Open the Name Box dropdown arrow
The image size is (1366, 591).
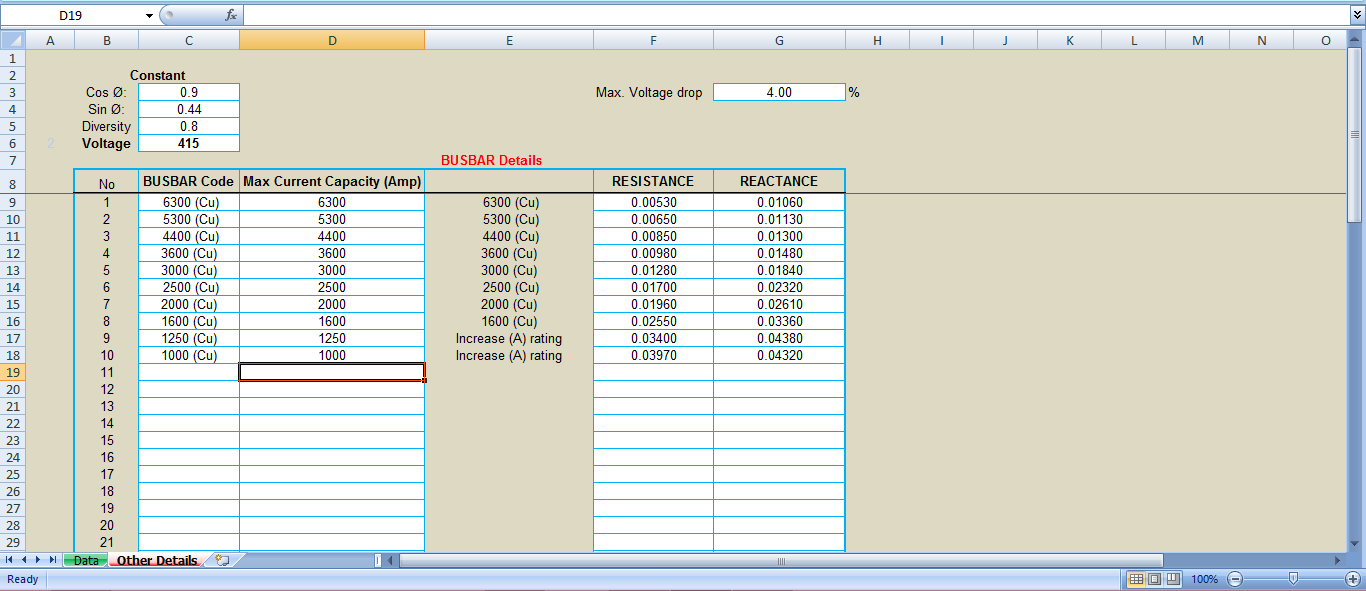click(149, 15)
